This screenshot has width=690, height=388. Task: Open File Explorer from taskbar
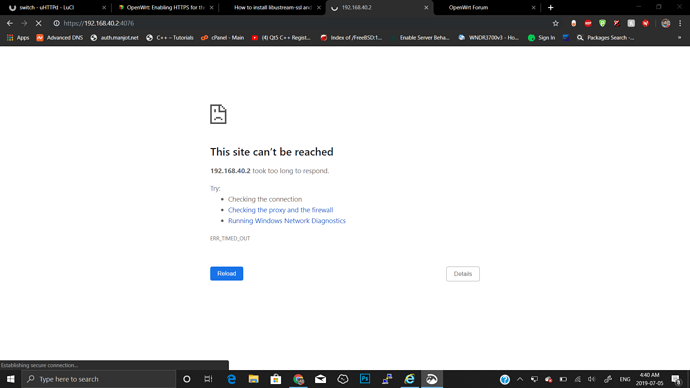click(253, 379)
